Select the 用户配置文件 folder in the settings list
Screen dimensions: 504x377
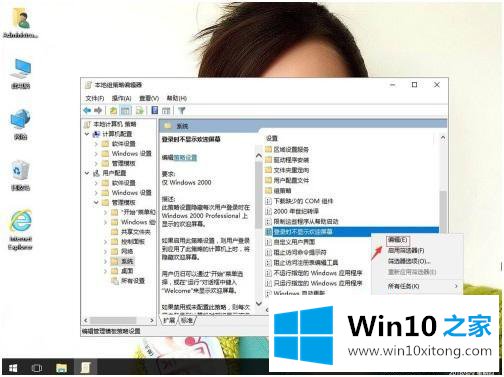tap(287, 180)
